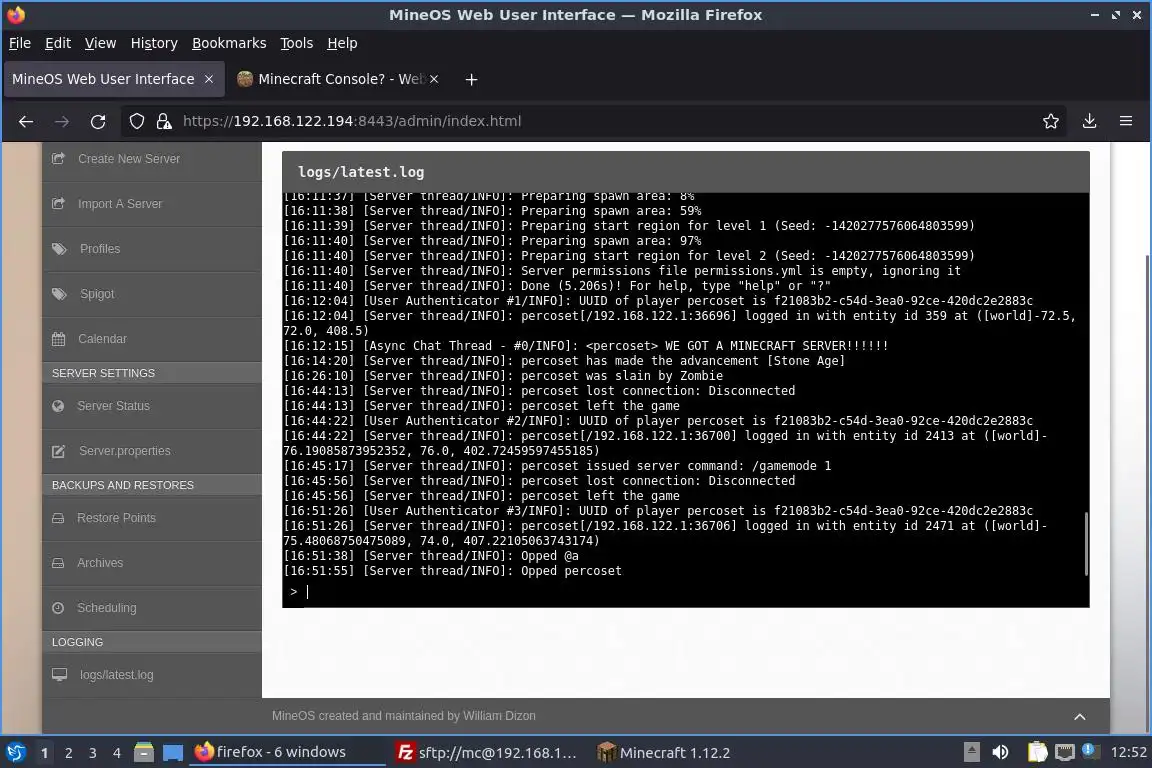This screenshot has width=1152, height=768.
Task: Click the volume speaker tray icon
Action: 1000,752
